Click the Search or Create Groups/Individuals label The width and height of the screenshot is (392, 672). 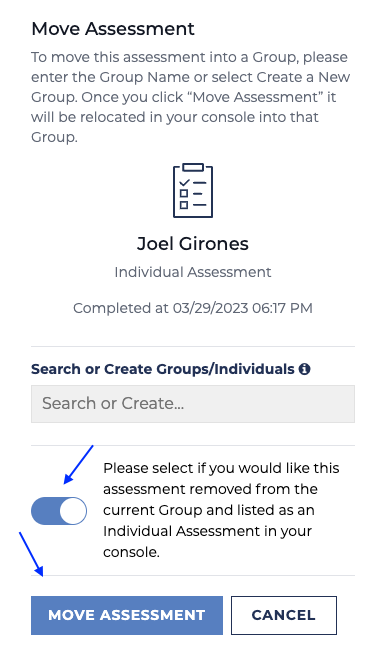point(163,369)
